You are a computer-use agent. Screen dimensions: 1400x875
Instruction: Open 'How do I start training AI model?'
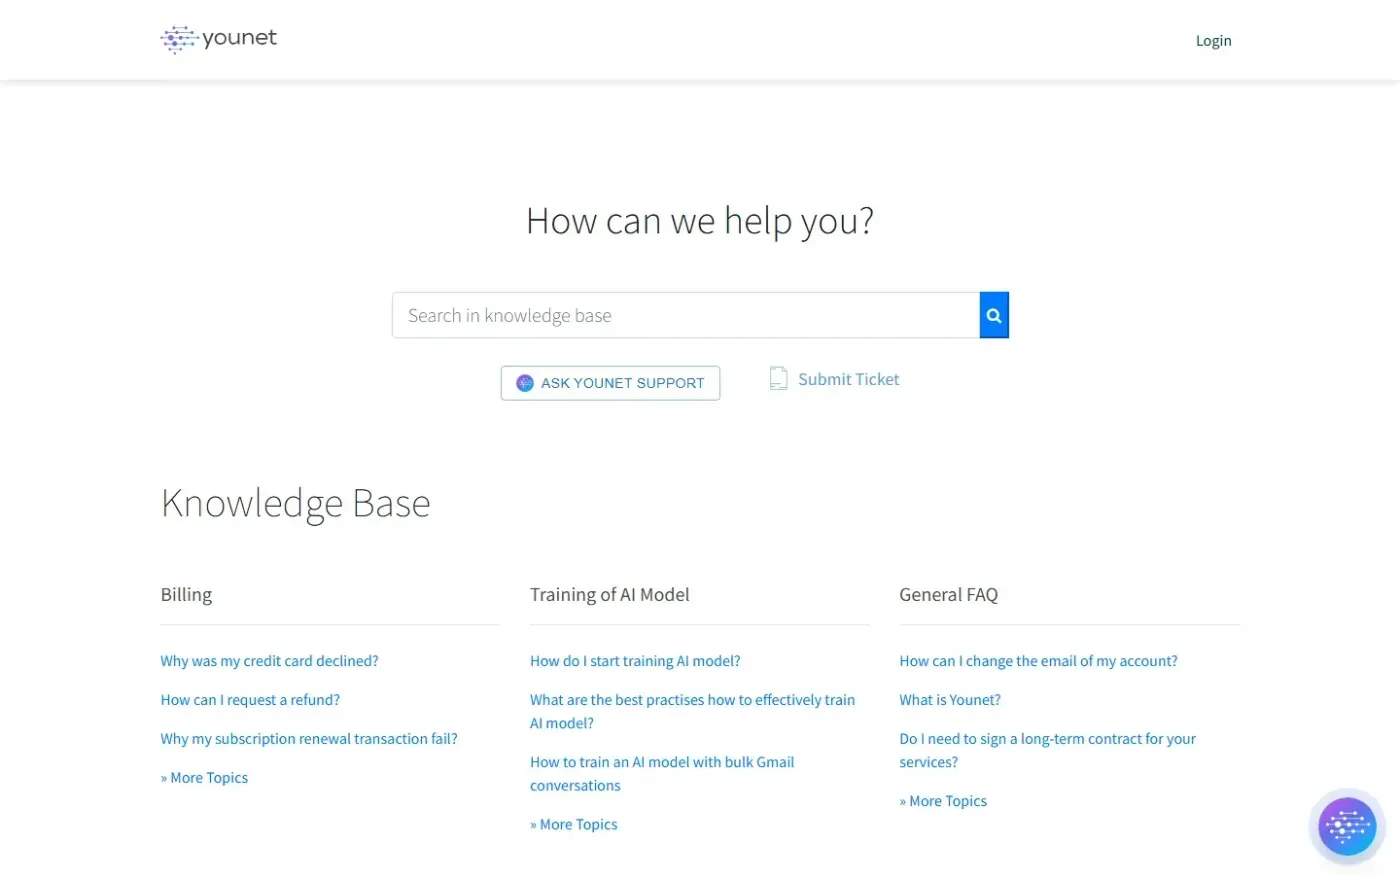point(635,661)
